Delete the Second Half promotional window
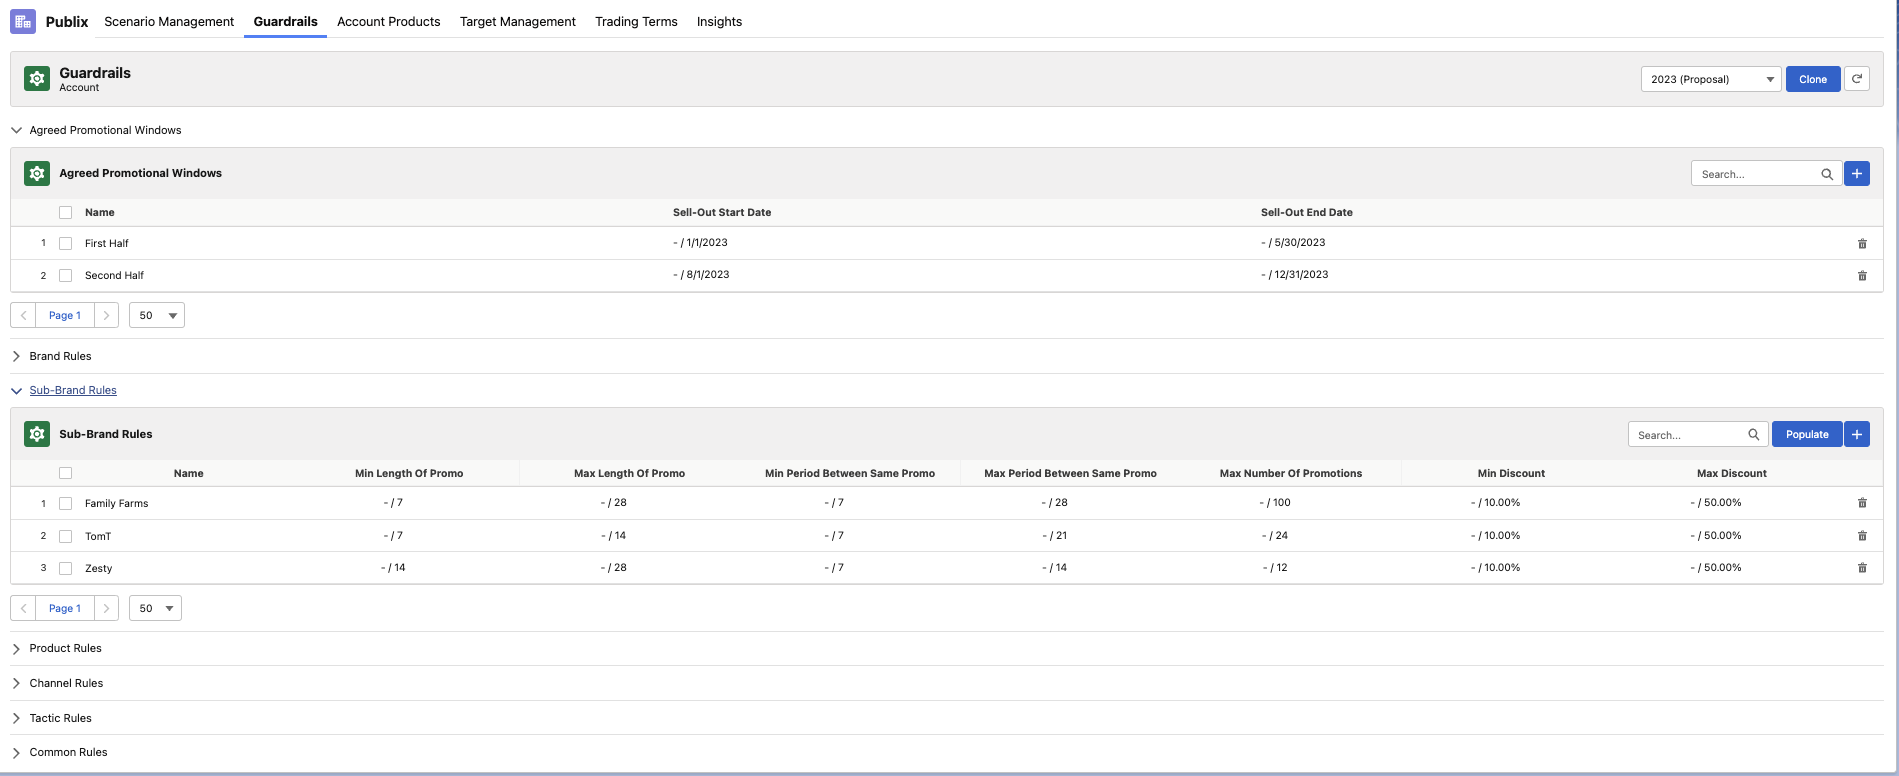Viewport: 1899px width, 776px height. coord(1862,275)
